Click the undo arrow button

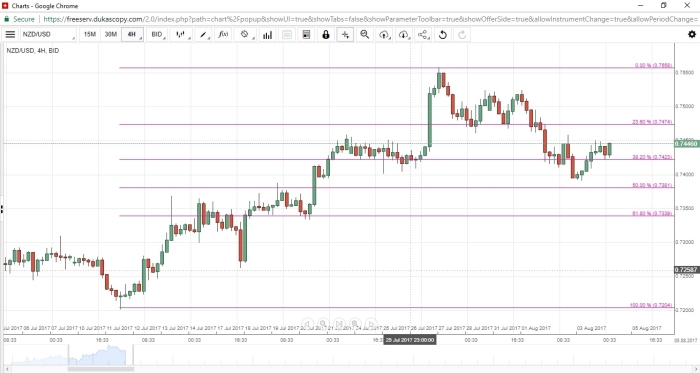point(442,34)
